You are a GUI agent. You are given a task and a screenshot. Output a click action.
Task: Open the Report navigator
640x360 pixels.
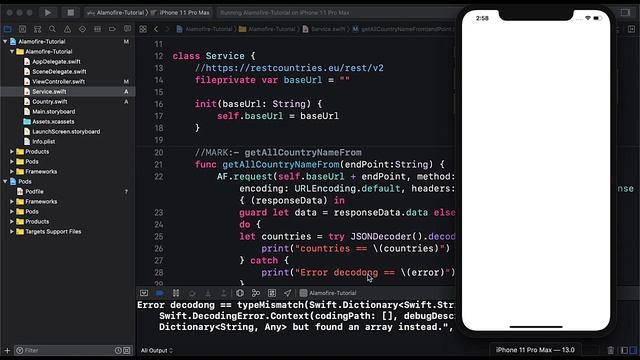click(127, 29)
